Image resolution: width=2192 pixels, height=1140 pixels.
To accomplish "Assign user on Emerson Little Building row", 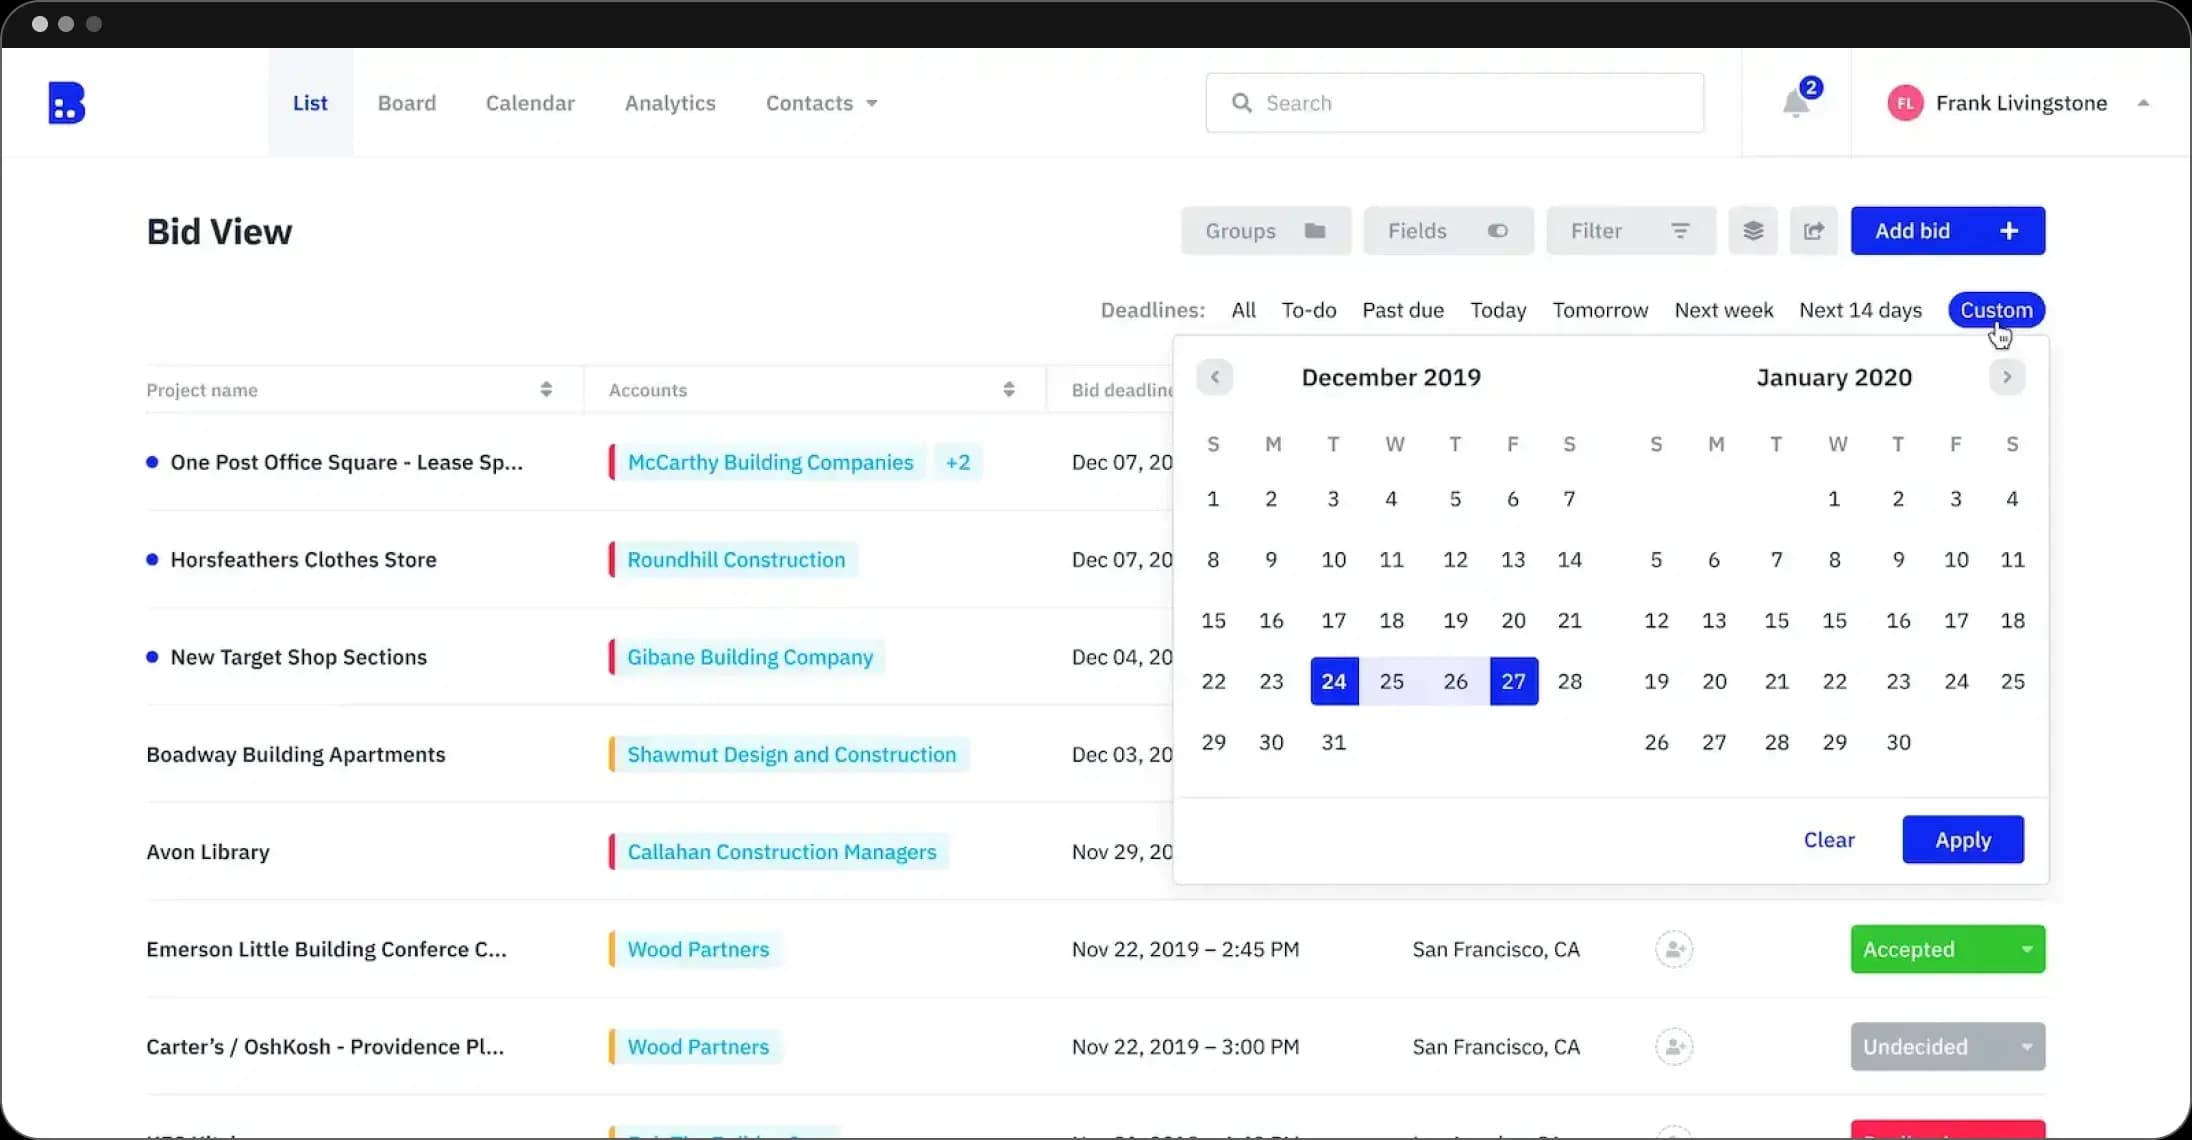I will 1674,949.
